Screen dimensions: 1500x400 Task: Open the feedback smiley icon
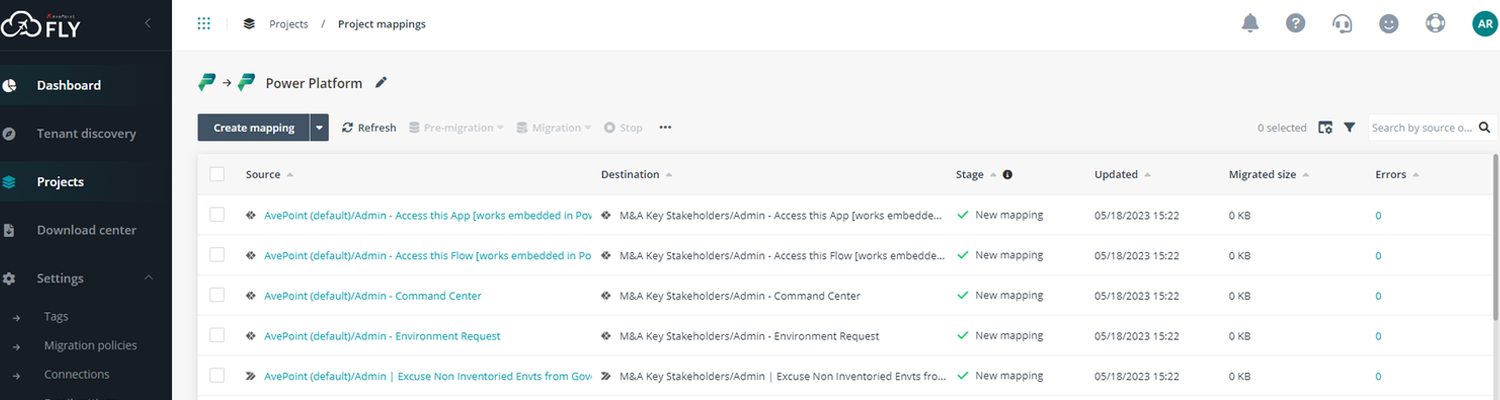[1389, 23]
